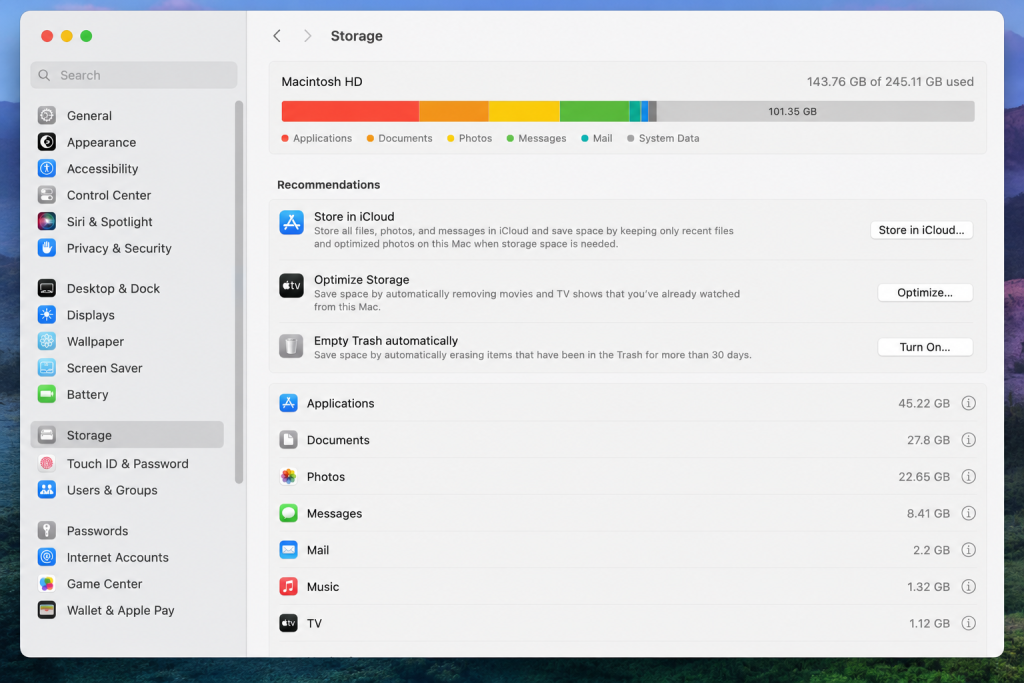Open Displays label in sidebar
The width and height of the screenshot is (1024, 683).
click(91, 315)
